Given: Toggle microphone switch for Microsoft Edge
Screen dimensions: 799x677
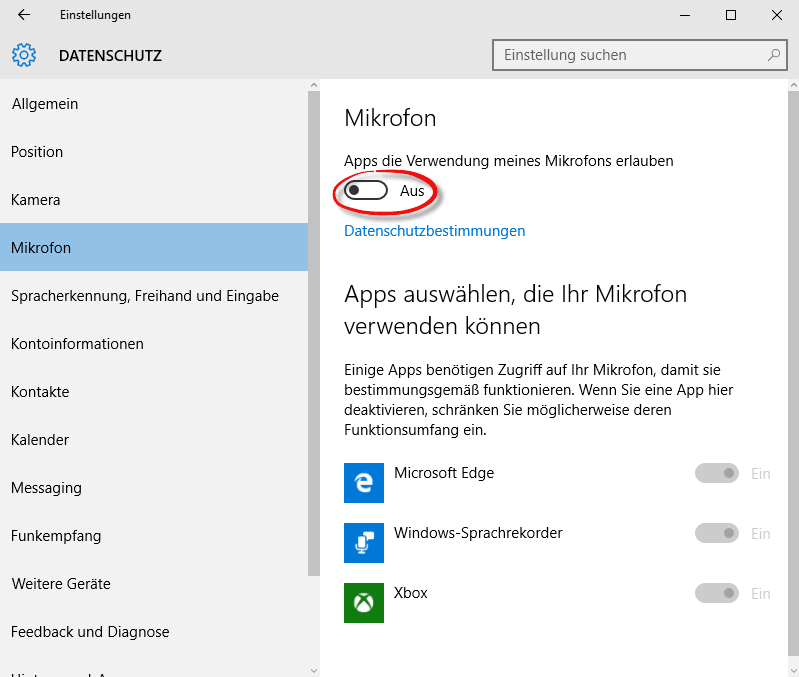Looking at the screenshot, I should point(717,474).
